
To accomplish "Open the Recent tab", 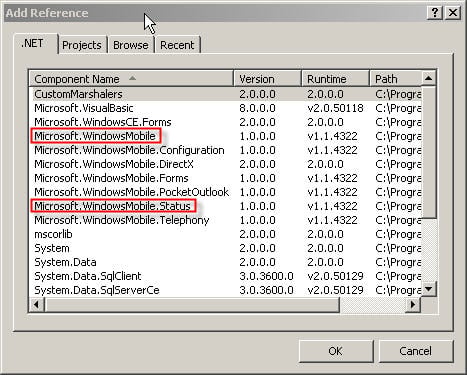I will pyautogui.click(x=177, y=45).
